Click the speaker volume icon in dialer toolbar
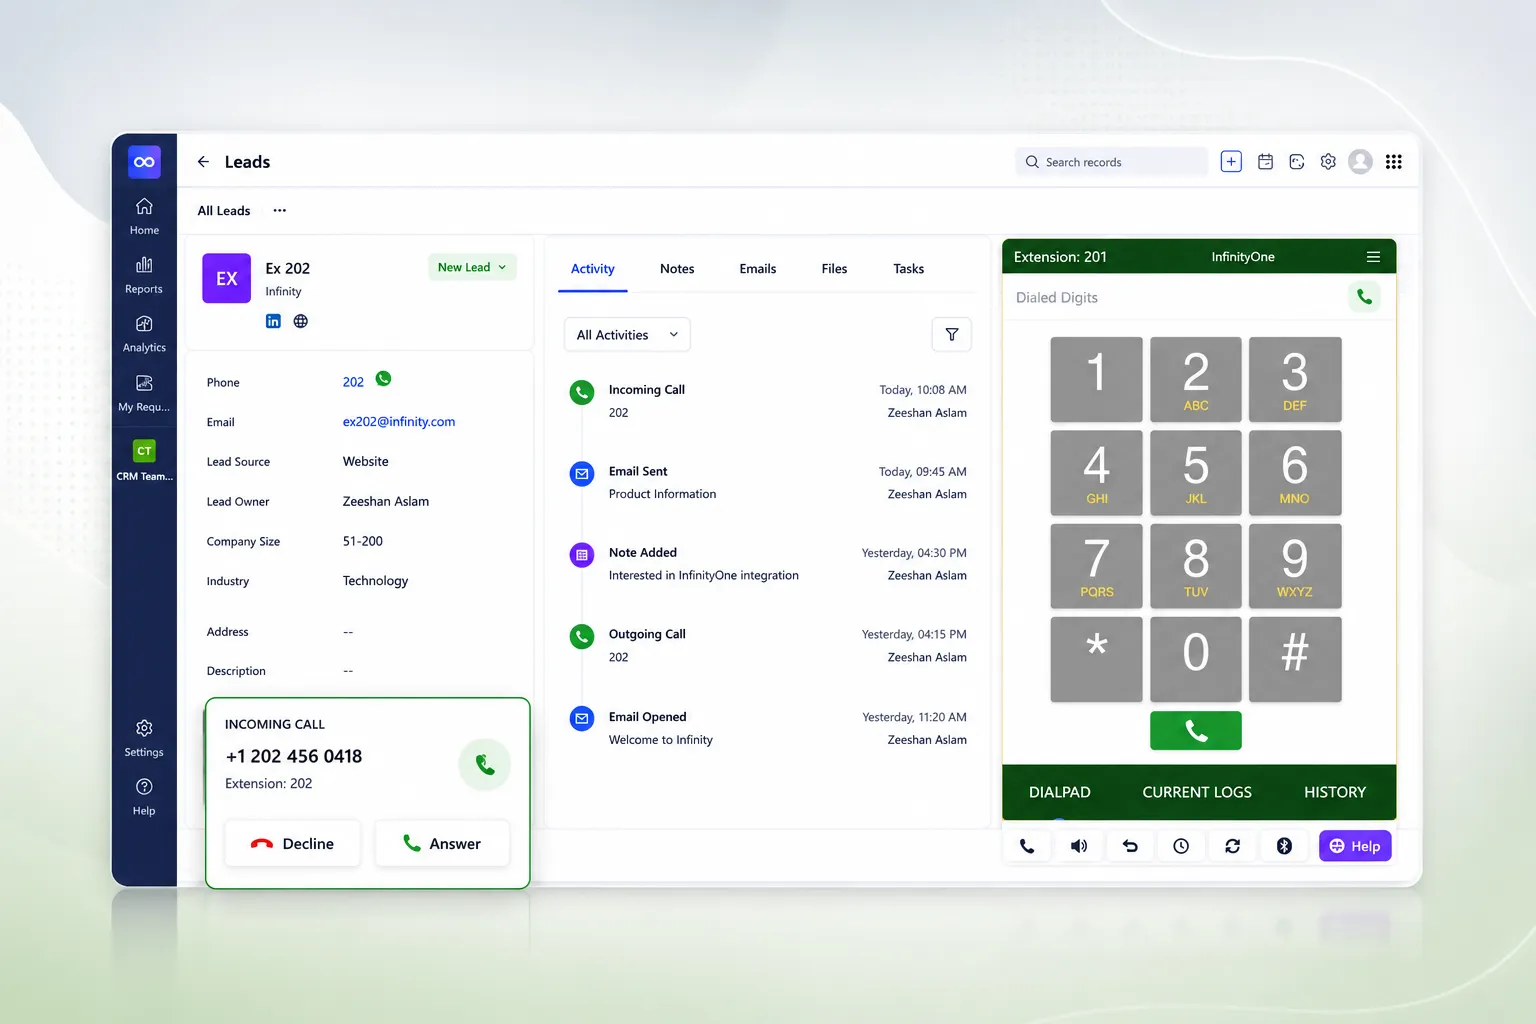This screenshot has width=1536, height=1024. click(1079, 846)
